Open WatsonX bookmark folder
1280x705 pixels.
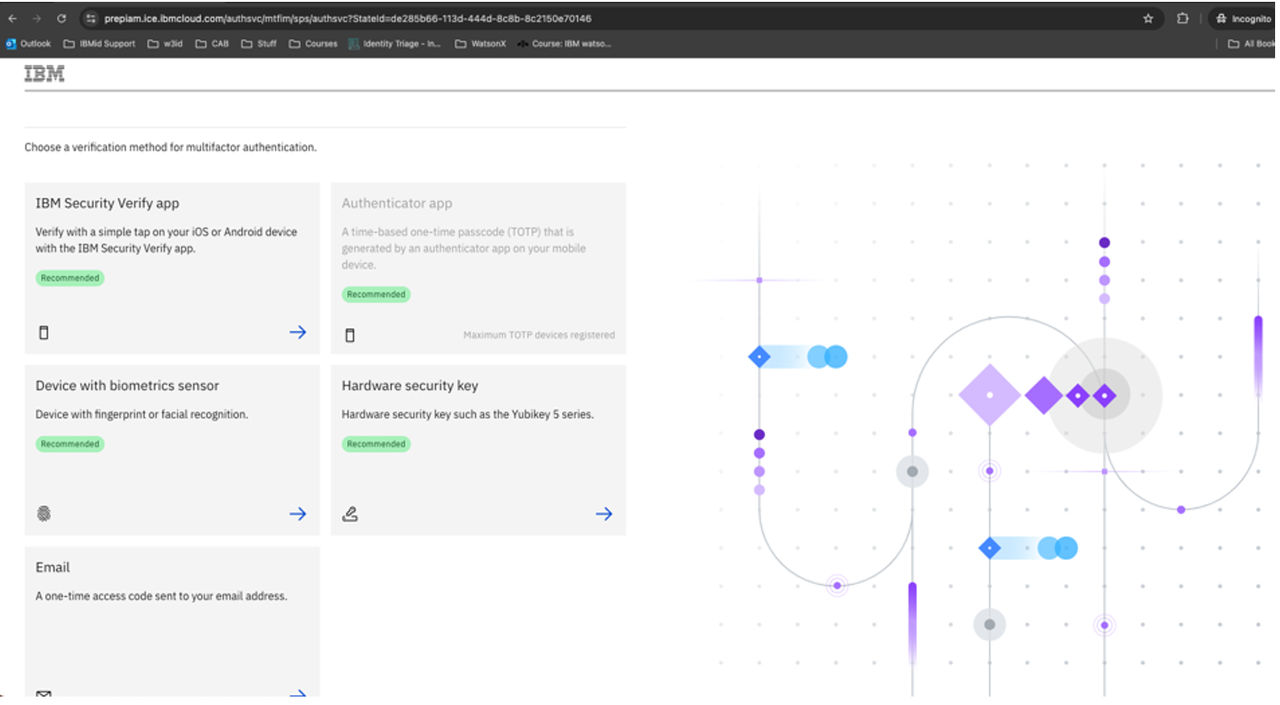[480, 44]
